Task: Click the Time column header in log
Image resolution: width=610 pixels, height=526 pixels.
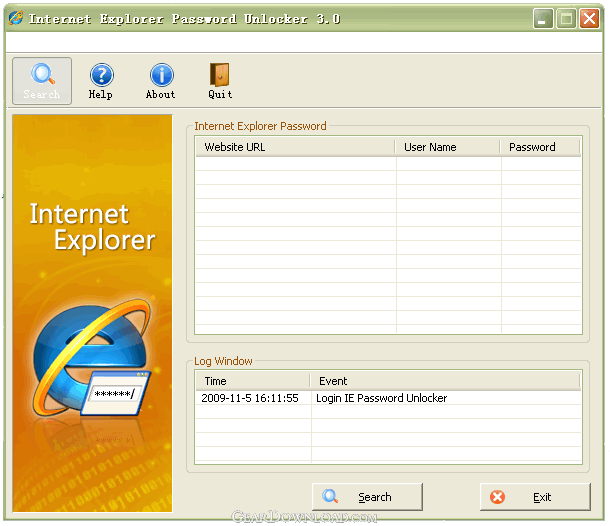Action: coord(252,381)
